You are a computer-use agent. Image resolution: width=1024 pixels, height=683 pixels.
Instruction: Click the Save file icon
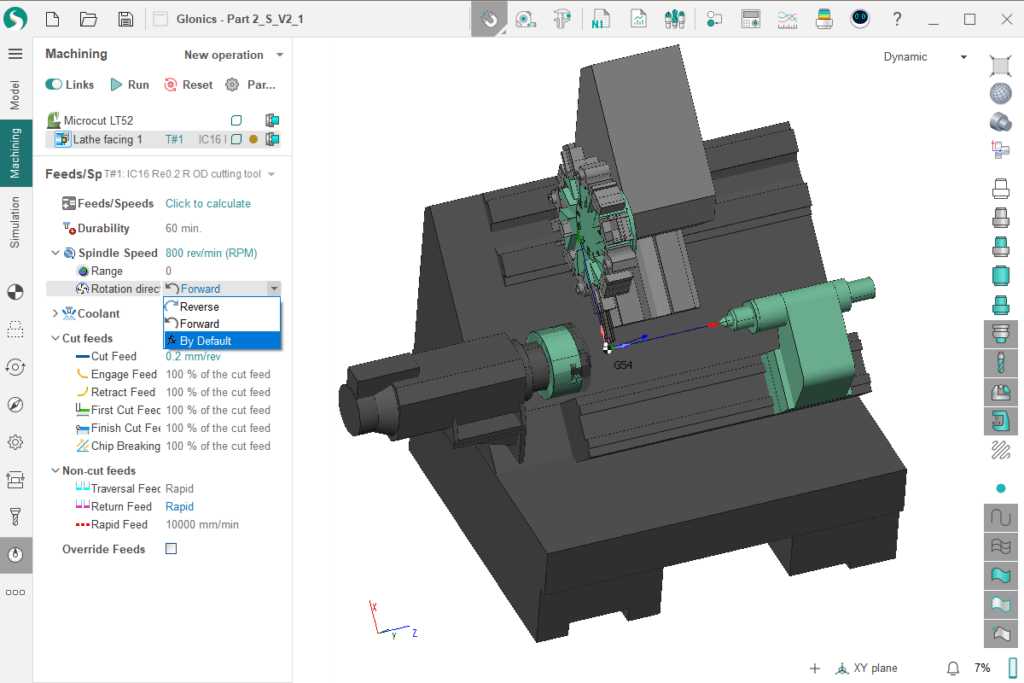[125, 19]
